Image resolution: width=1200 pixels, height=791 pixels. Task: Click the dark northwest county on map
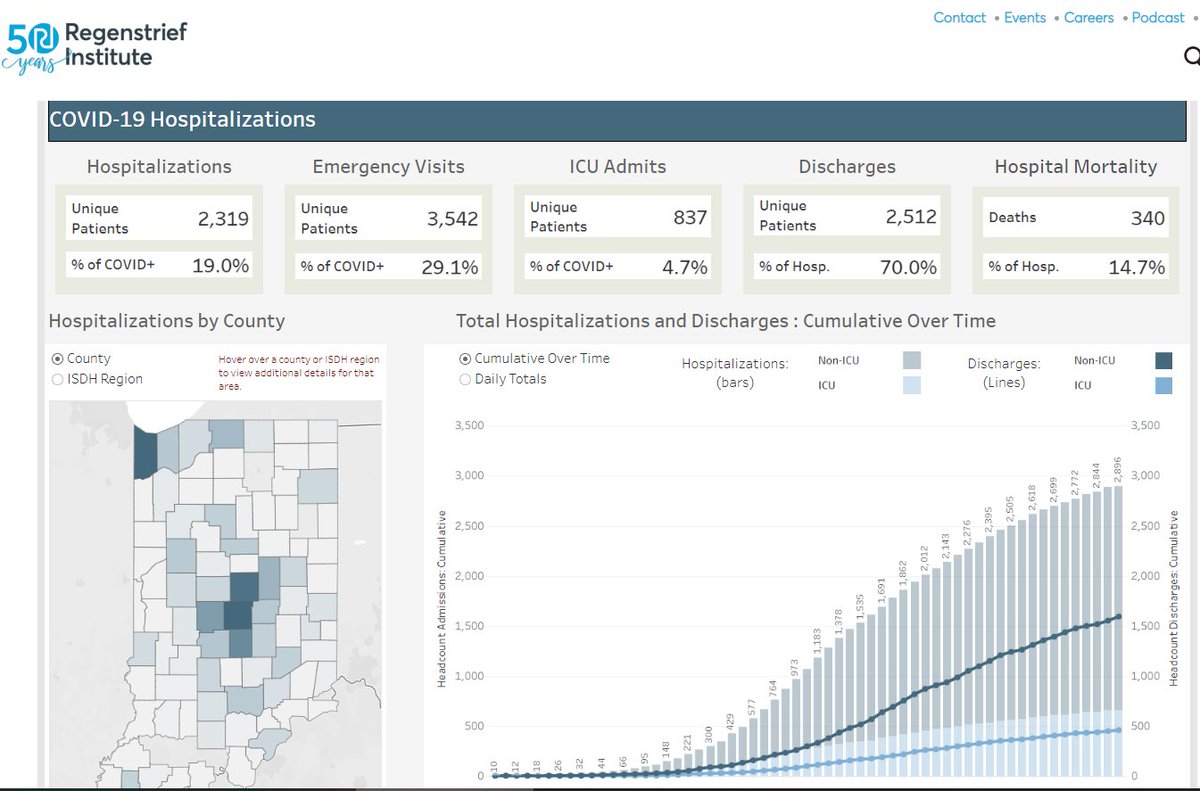(x=145, y=454)
